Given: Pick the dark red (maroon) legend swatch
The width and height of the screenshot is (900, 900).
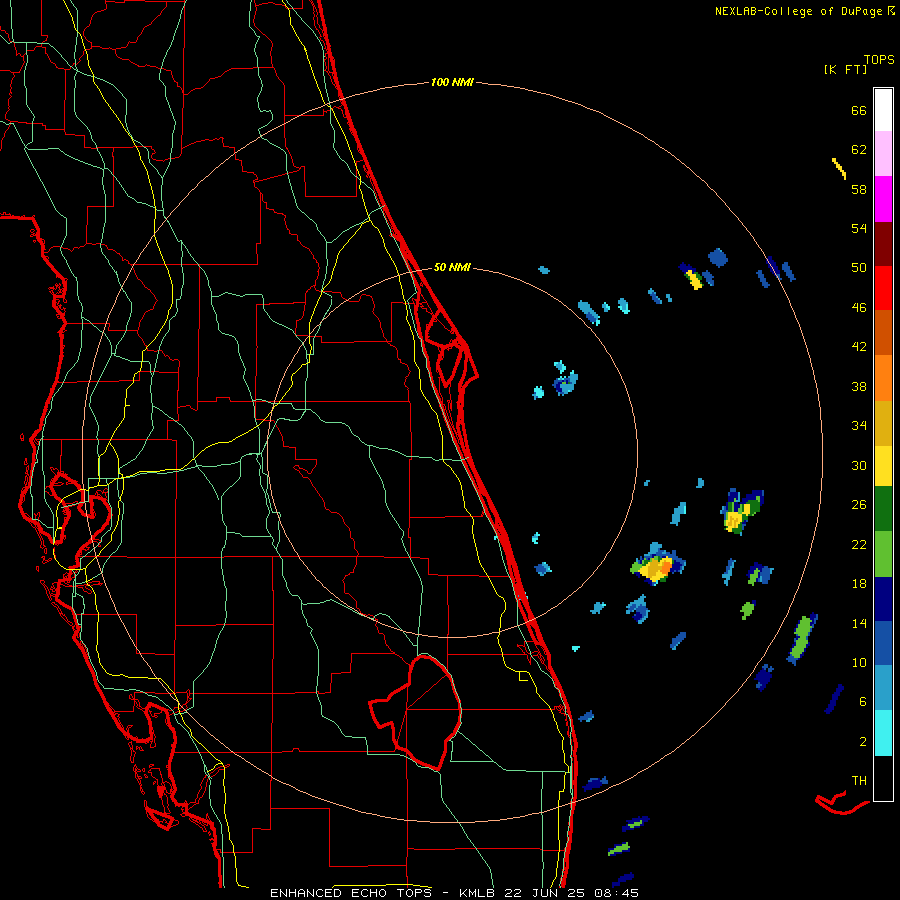Looking at the screenshot, I should tap(883, 244).
